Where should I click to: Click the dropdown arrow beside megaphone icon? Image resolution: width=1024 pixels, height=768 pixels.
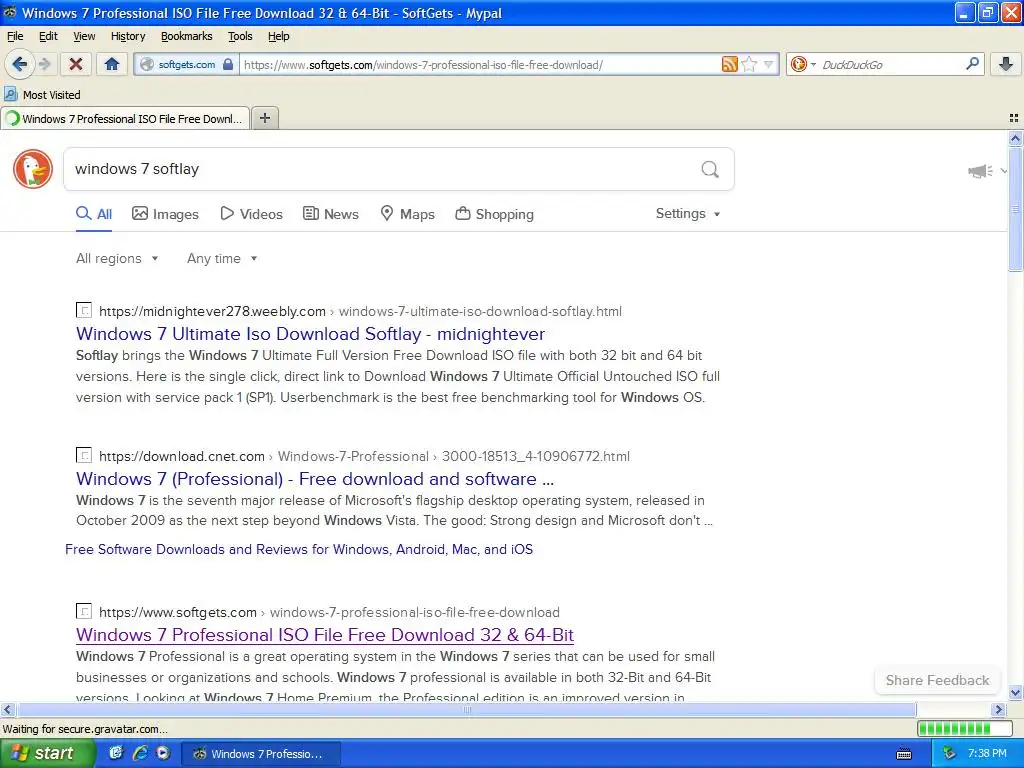coord(1003,171)
